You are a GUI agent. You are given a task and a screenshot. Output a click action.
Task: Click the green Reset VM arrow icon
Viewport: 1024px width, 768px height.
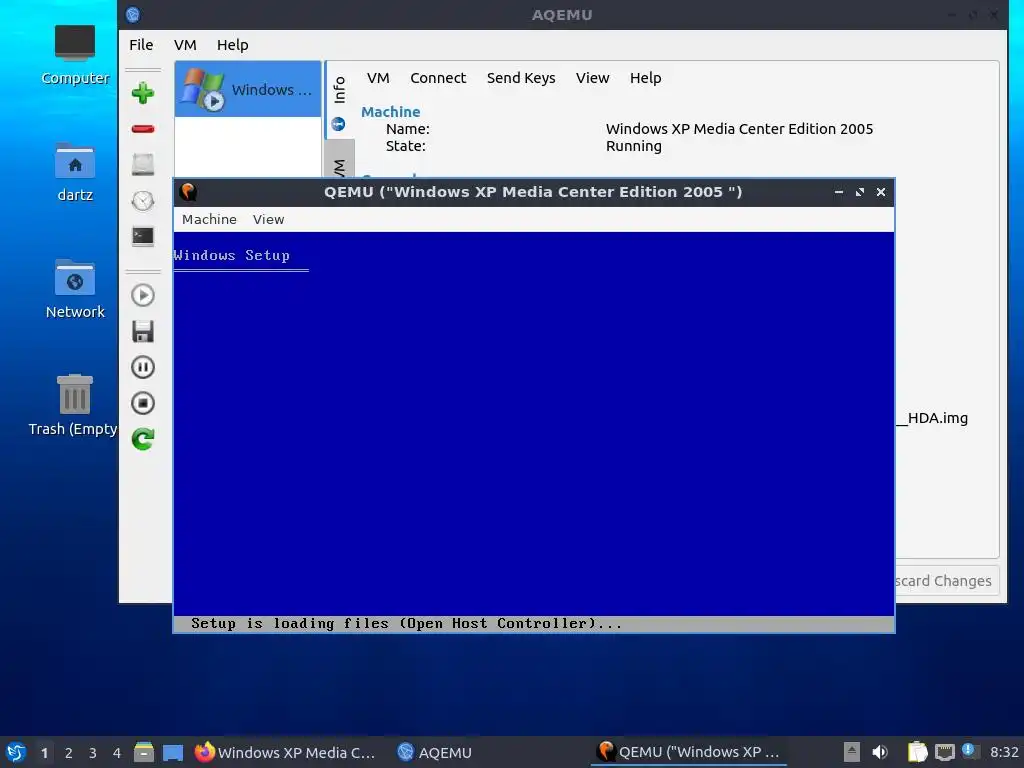(142, 439)
